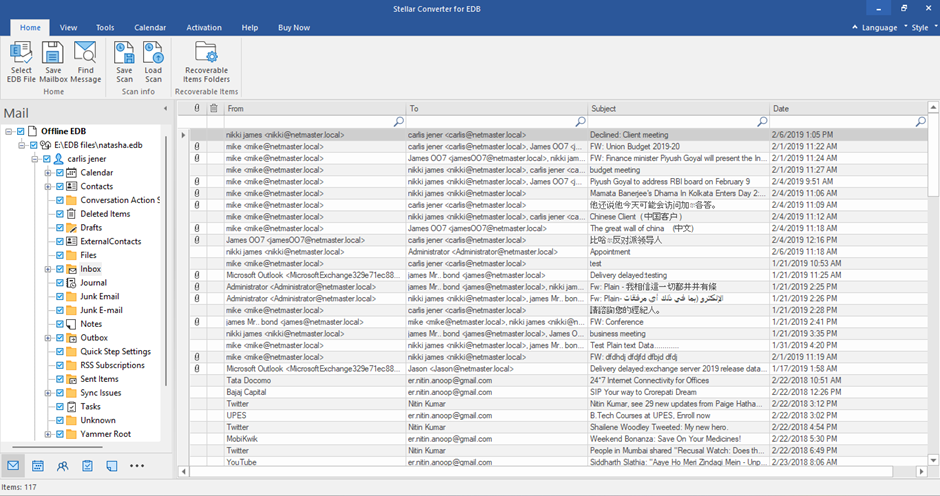Image resolution: width=940 pixels, height=496 pixels.
Task: Select email 'Declined: Client meeting'
Action: pyautogui.click(x=559, y=135)
